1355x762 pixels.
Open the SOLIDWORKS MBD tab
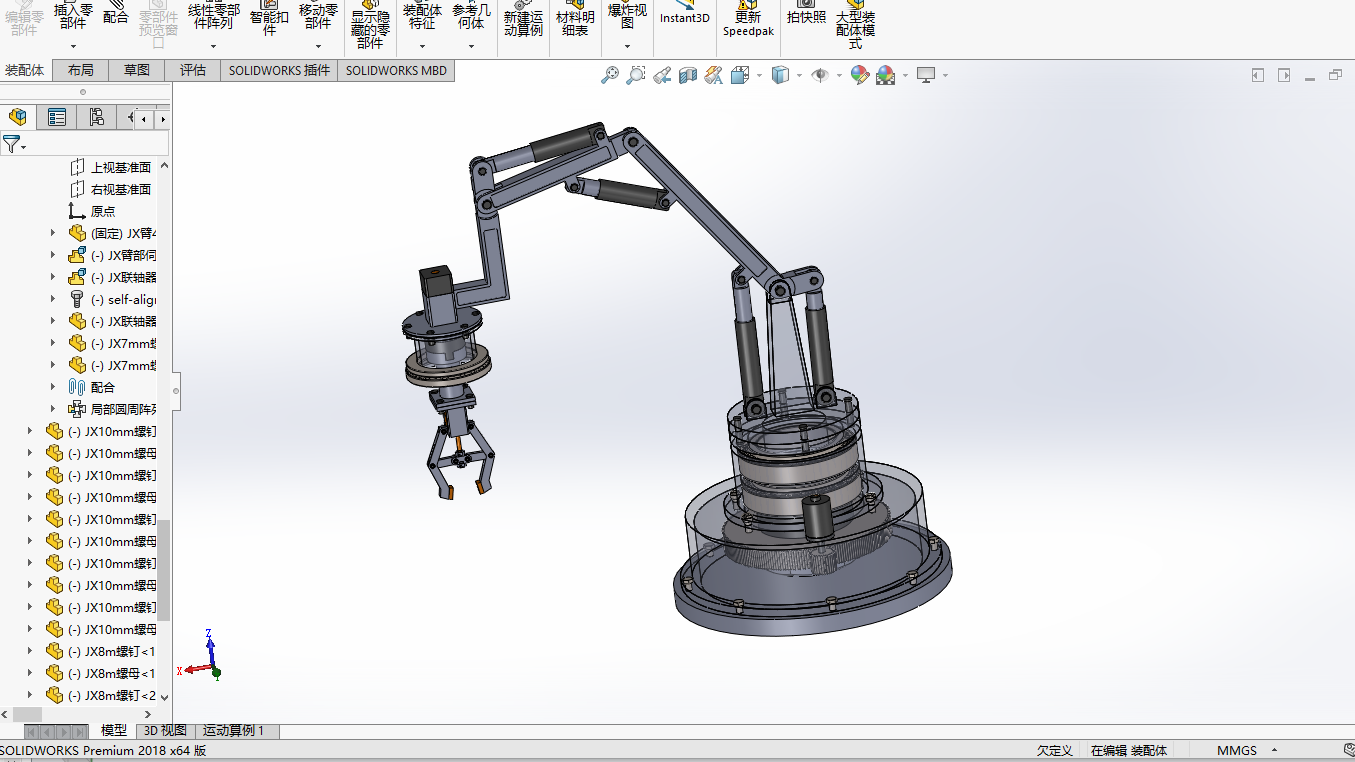pyautogui.click(x=396, y=70)
